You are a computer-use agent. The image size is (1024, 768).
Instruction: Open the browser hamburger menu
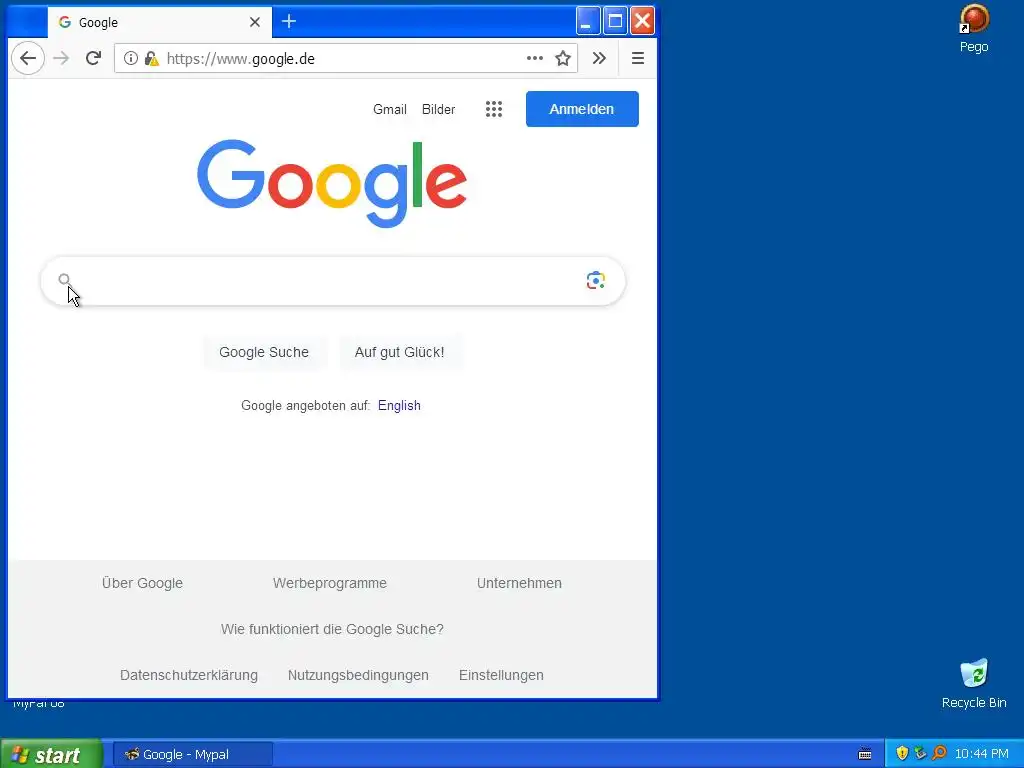[x=638, y=58]
